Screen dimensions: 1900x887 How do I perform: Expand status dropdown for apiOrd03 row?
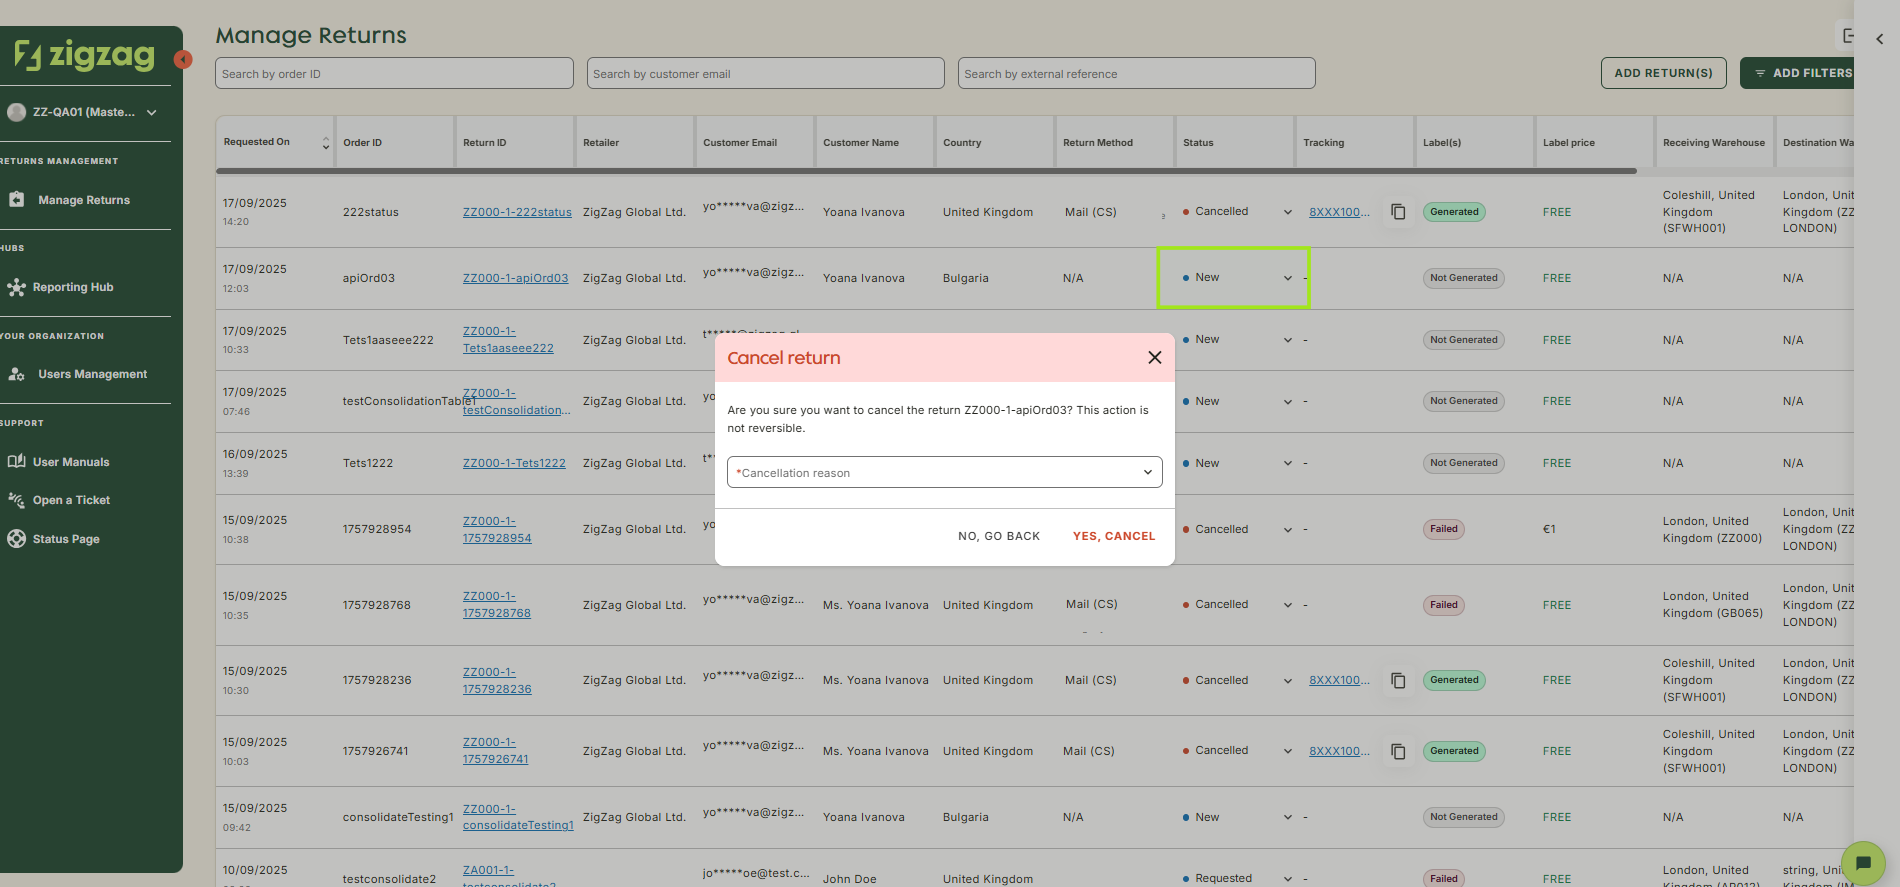click(1287, 278)
